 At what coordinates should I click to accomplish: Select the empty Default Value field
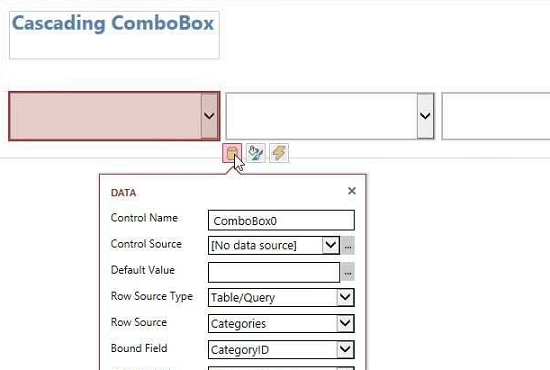pyautogui.click(x=274, y=272)
